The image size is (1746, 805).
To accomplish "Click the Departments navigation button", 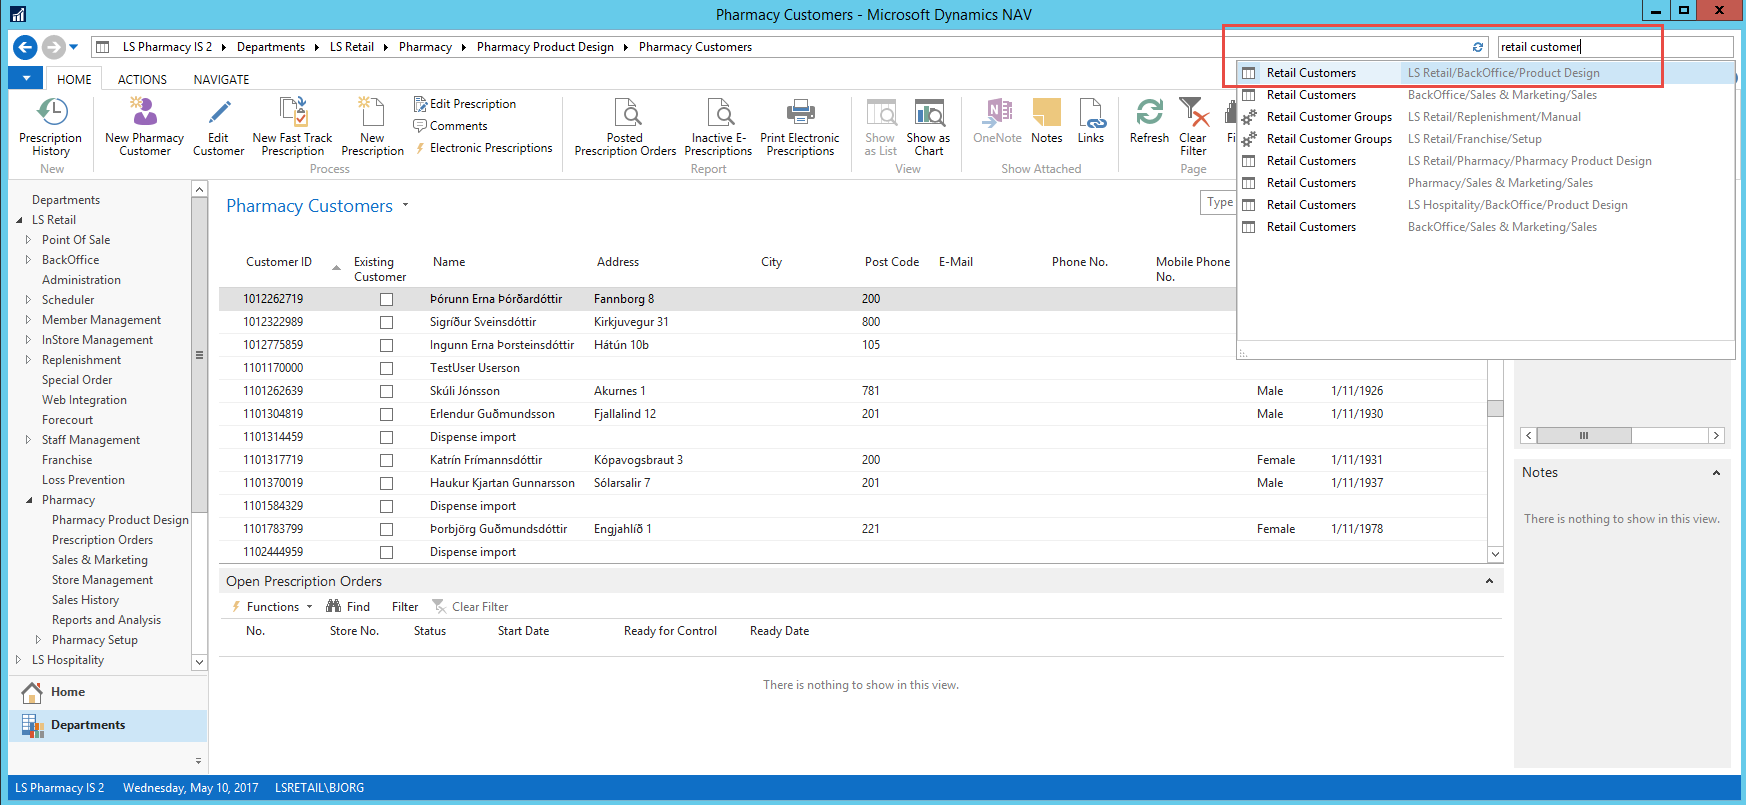I will (x=88, y=725).
